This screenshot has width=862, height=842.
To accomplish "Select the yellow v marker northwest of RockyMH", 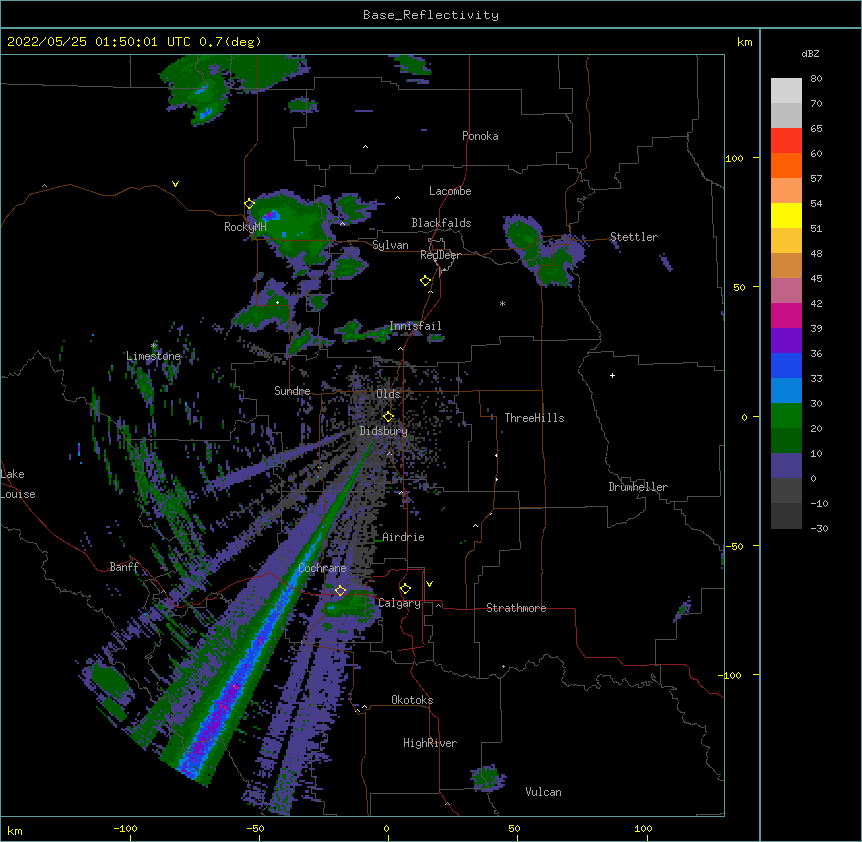I will pos(175,184).
